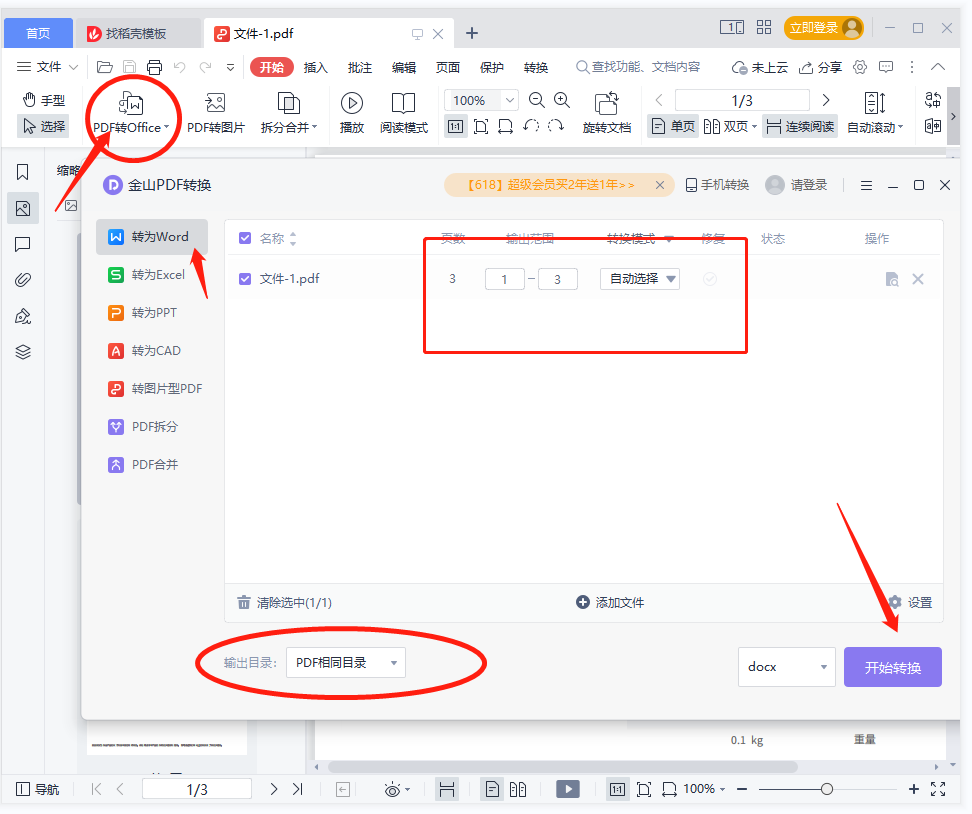This screenshot has width=972, height=814.
Task: Uncheck the 文件-1.pdf row checkbox
Action: tap(245, 279)
